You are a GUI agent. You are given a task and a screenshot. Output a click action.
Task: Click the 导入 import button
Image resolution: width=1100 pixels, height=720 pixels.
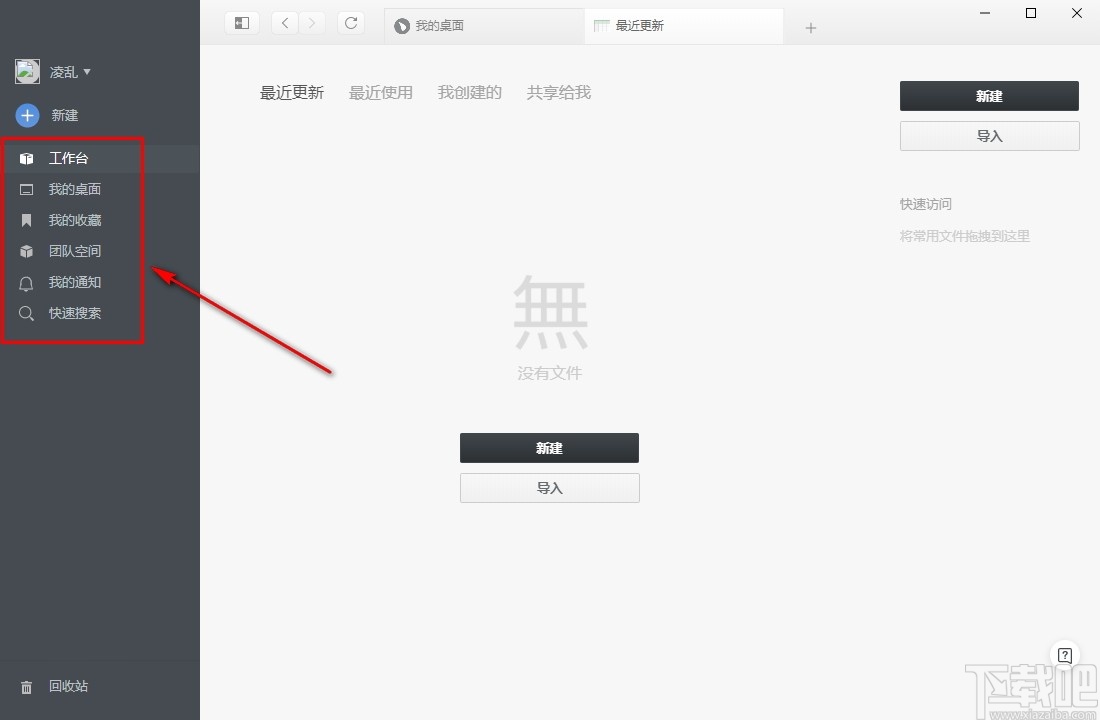tap(988, 135)
